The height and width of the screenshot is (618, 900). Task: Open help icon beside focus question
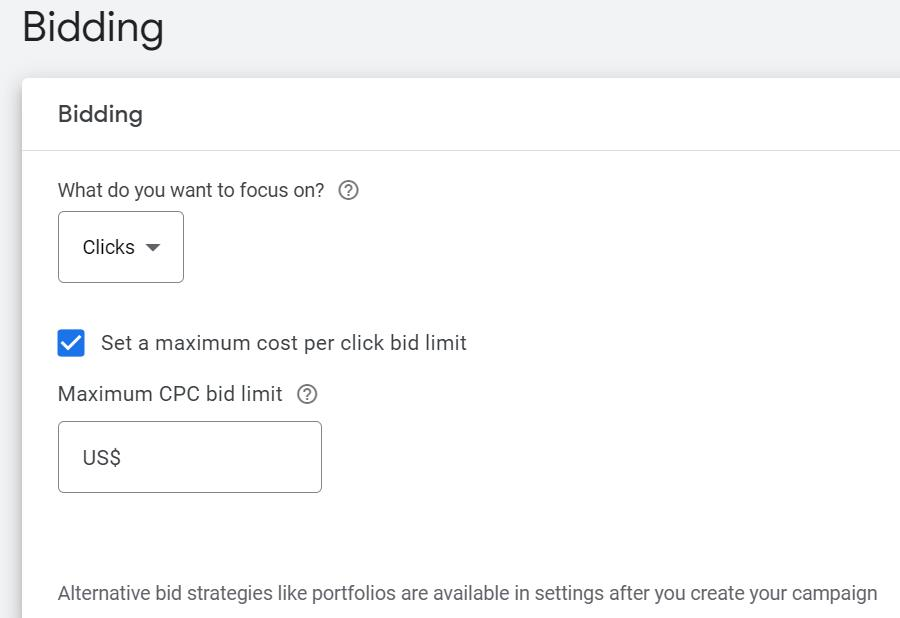tap(348, 190)
